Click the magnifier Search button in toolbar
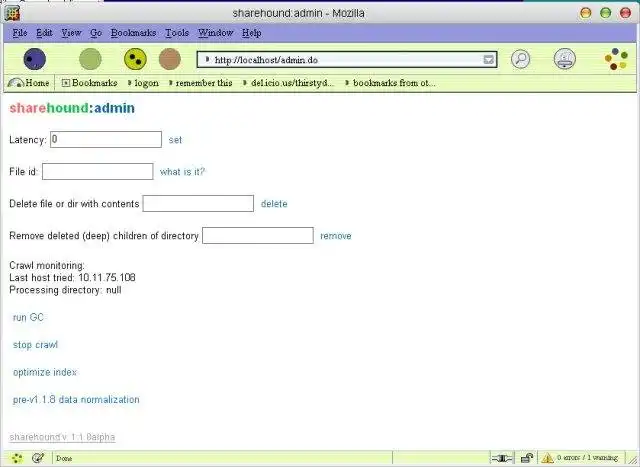The width and height of the screenshot is (640, 467). 521,59
